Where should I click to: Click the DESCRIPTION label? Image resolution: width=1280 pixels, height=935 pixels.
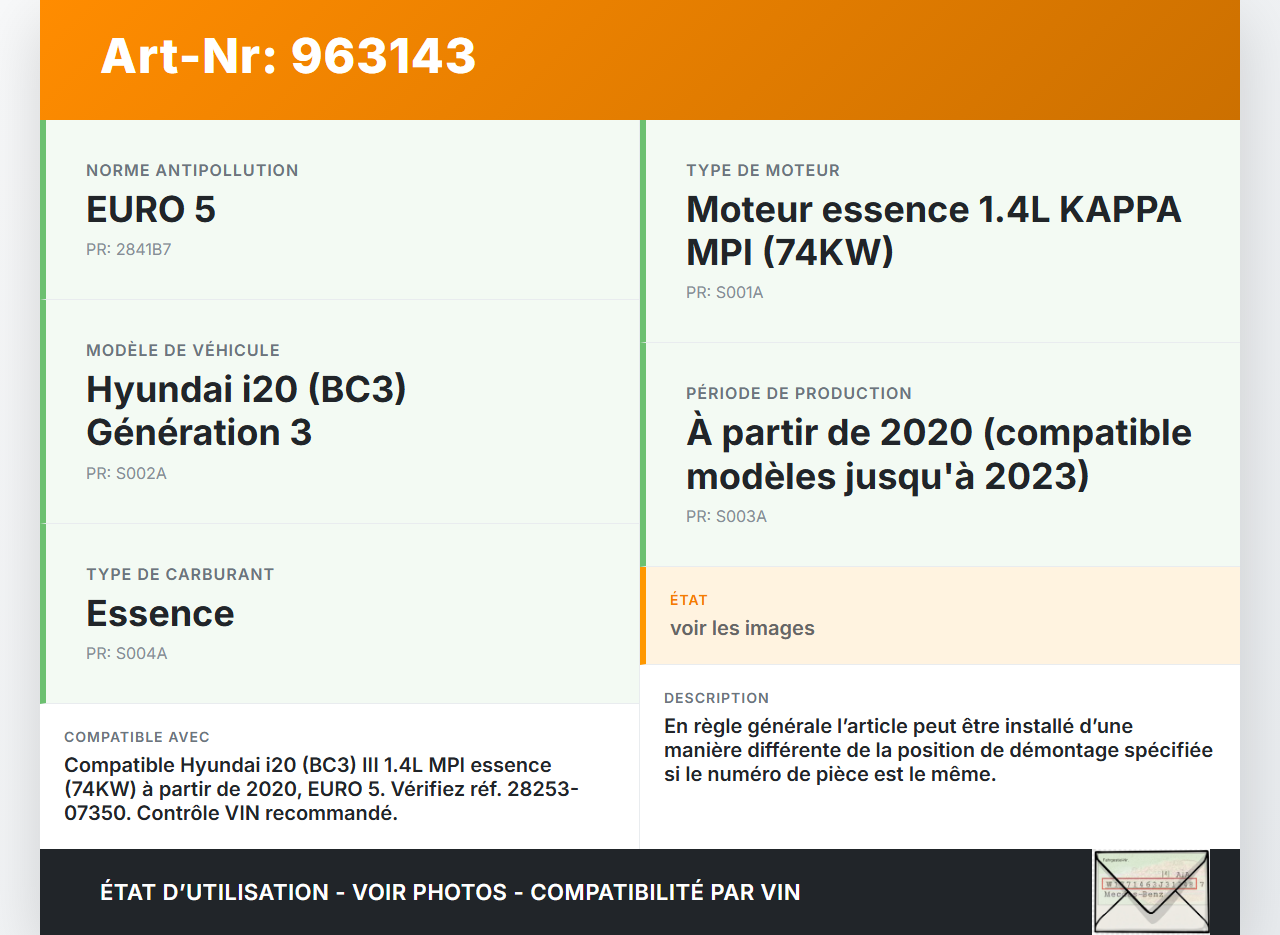click(x=717, y=698)
